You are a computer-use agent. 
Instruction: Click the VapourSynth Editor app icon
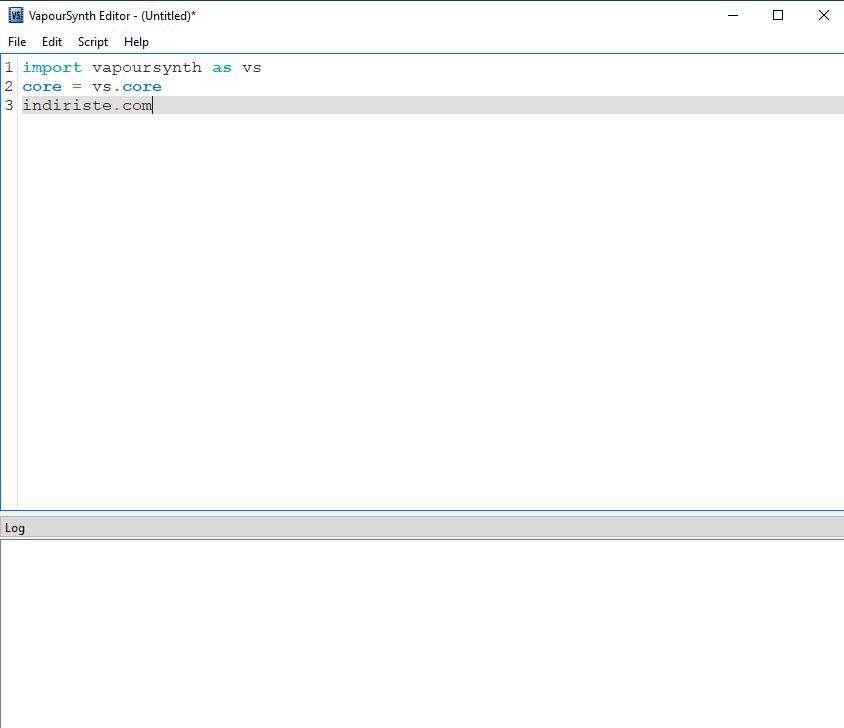16,16
